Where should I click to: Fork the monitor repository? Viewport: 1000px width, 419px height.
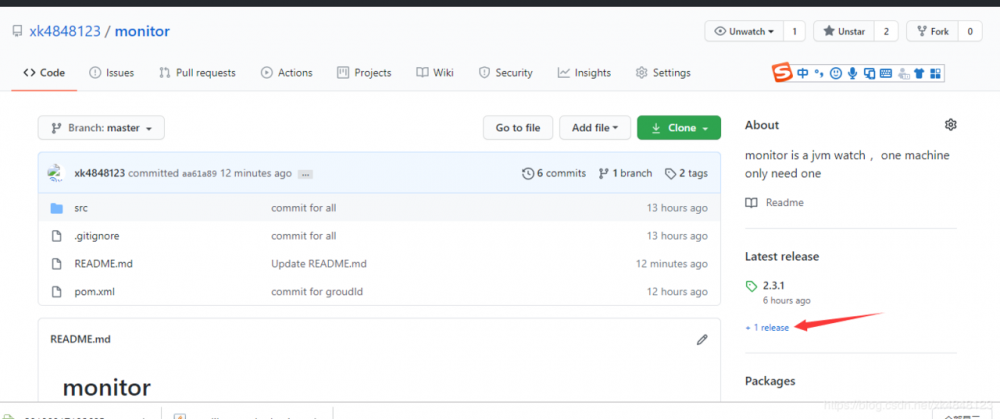[x=932, y=31]
